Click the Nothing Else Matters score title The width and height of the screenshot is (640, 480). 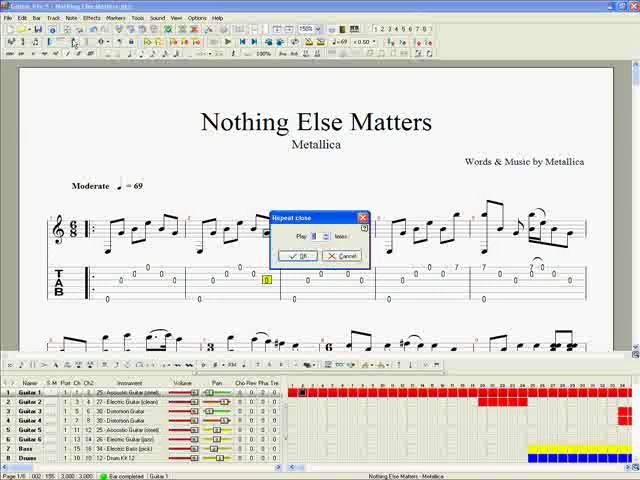coord(316,122)
